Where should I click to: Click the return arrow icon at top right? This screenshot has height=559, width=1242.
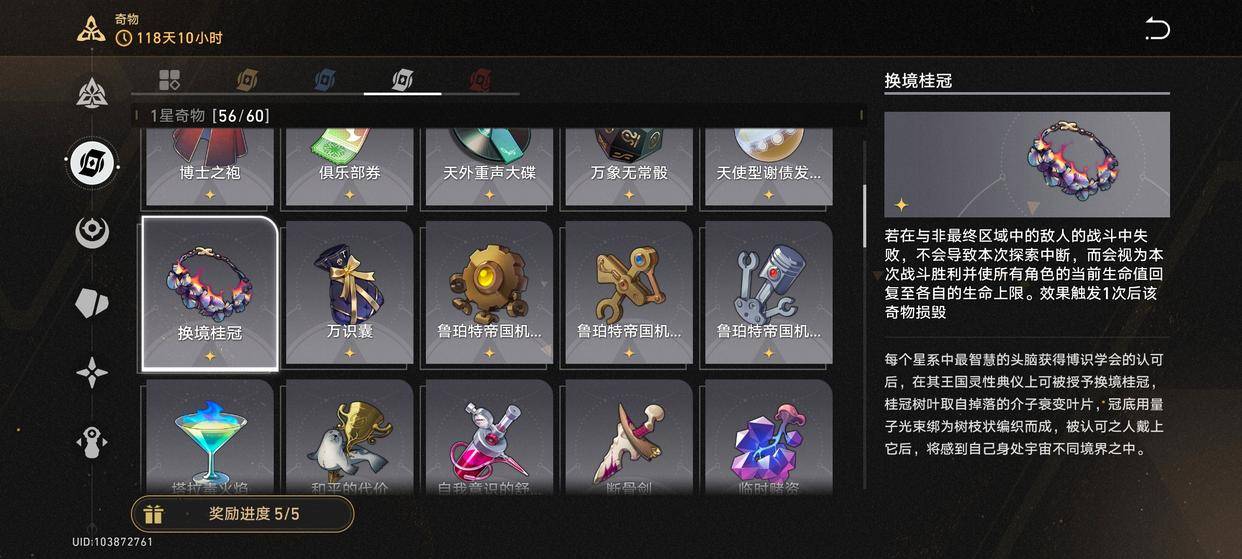tap(1157, 29)
